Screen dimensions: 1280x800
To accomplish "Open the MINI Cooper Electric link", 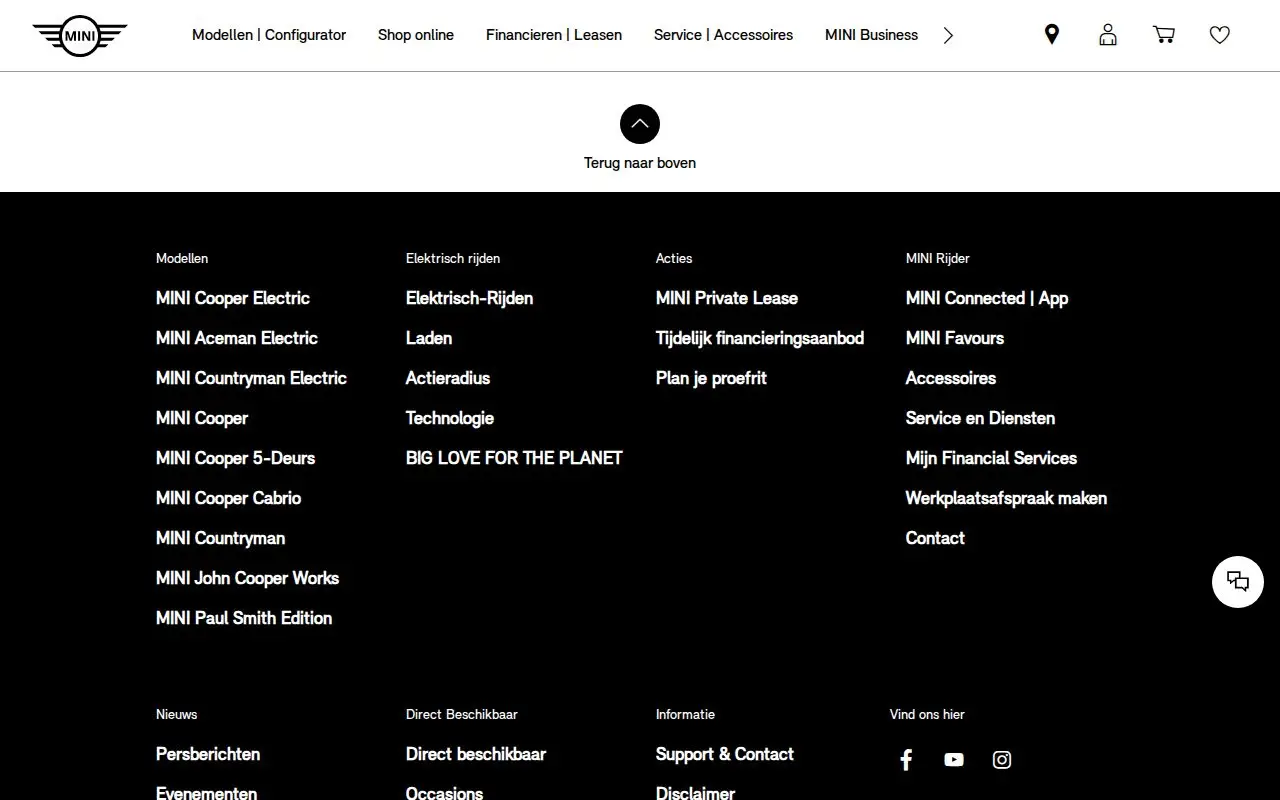I will pyautogui.click(x=233, y=298).
